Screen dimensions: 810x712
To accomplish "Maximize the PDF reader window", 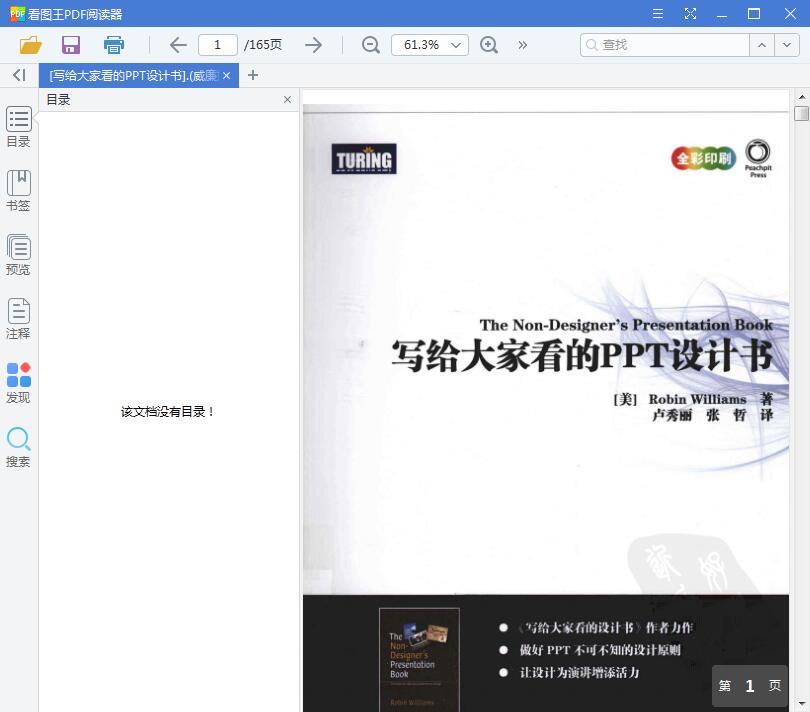I will [x=754, y=13].
